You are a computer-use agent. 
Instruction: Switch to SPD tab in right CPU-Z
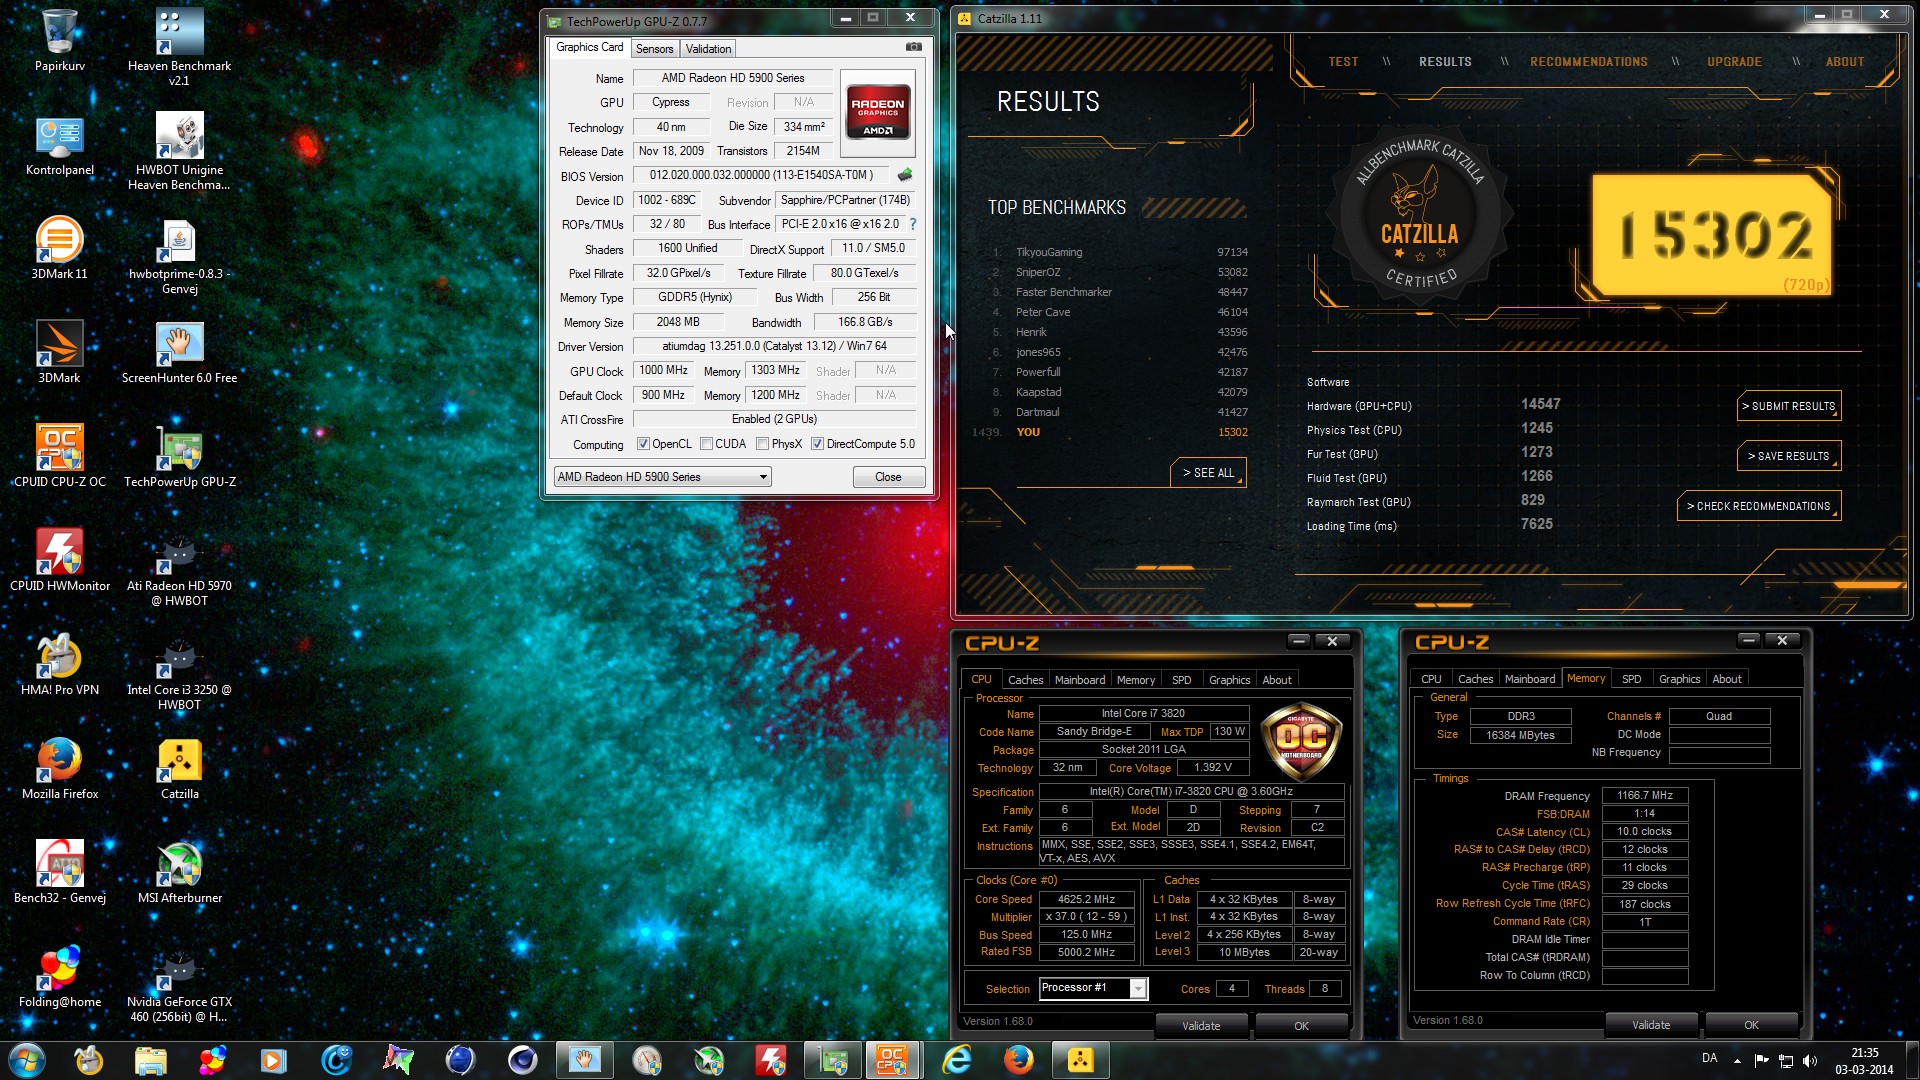[1631, 679]
